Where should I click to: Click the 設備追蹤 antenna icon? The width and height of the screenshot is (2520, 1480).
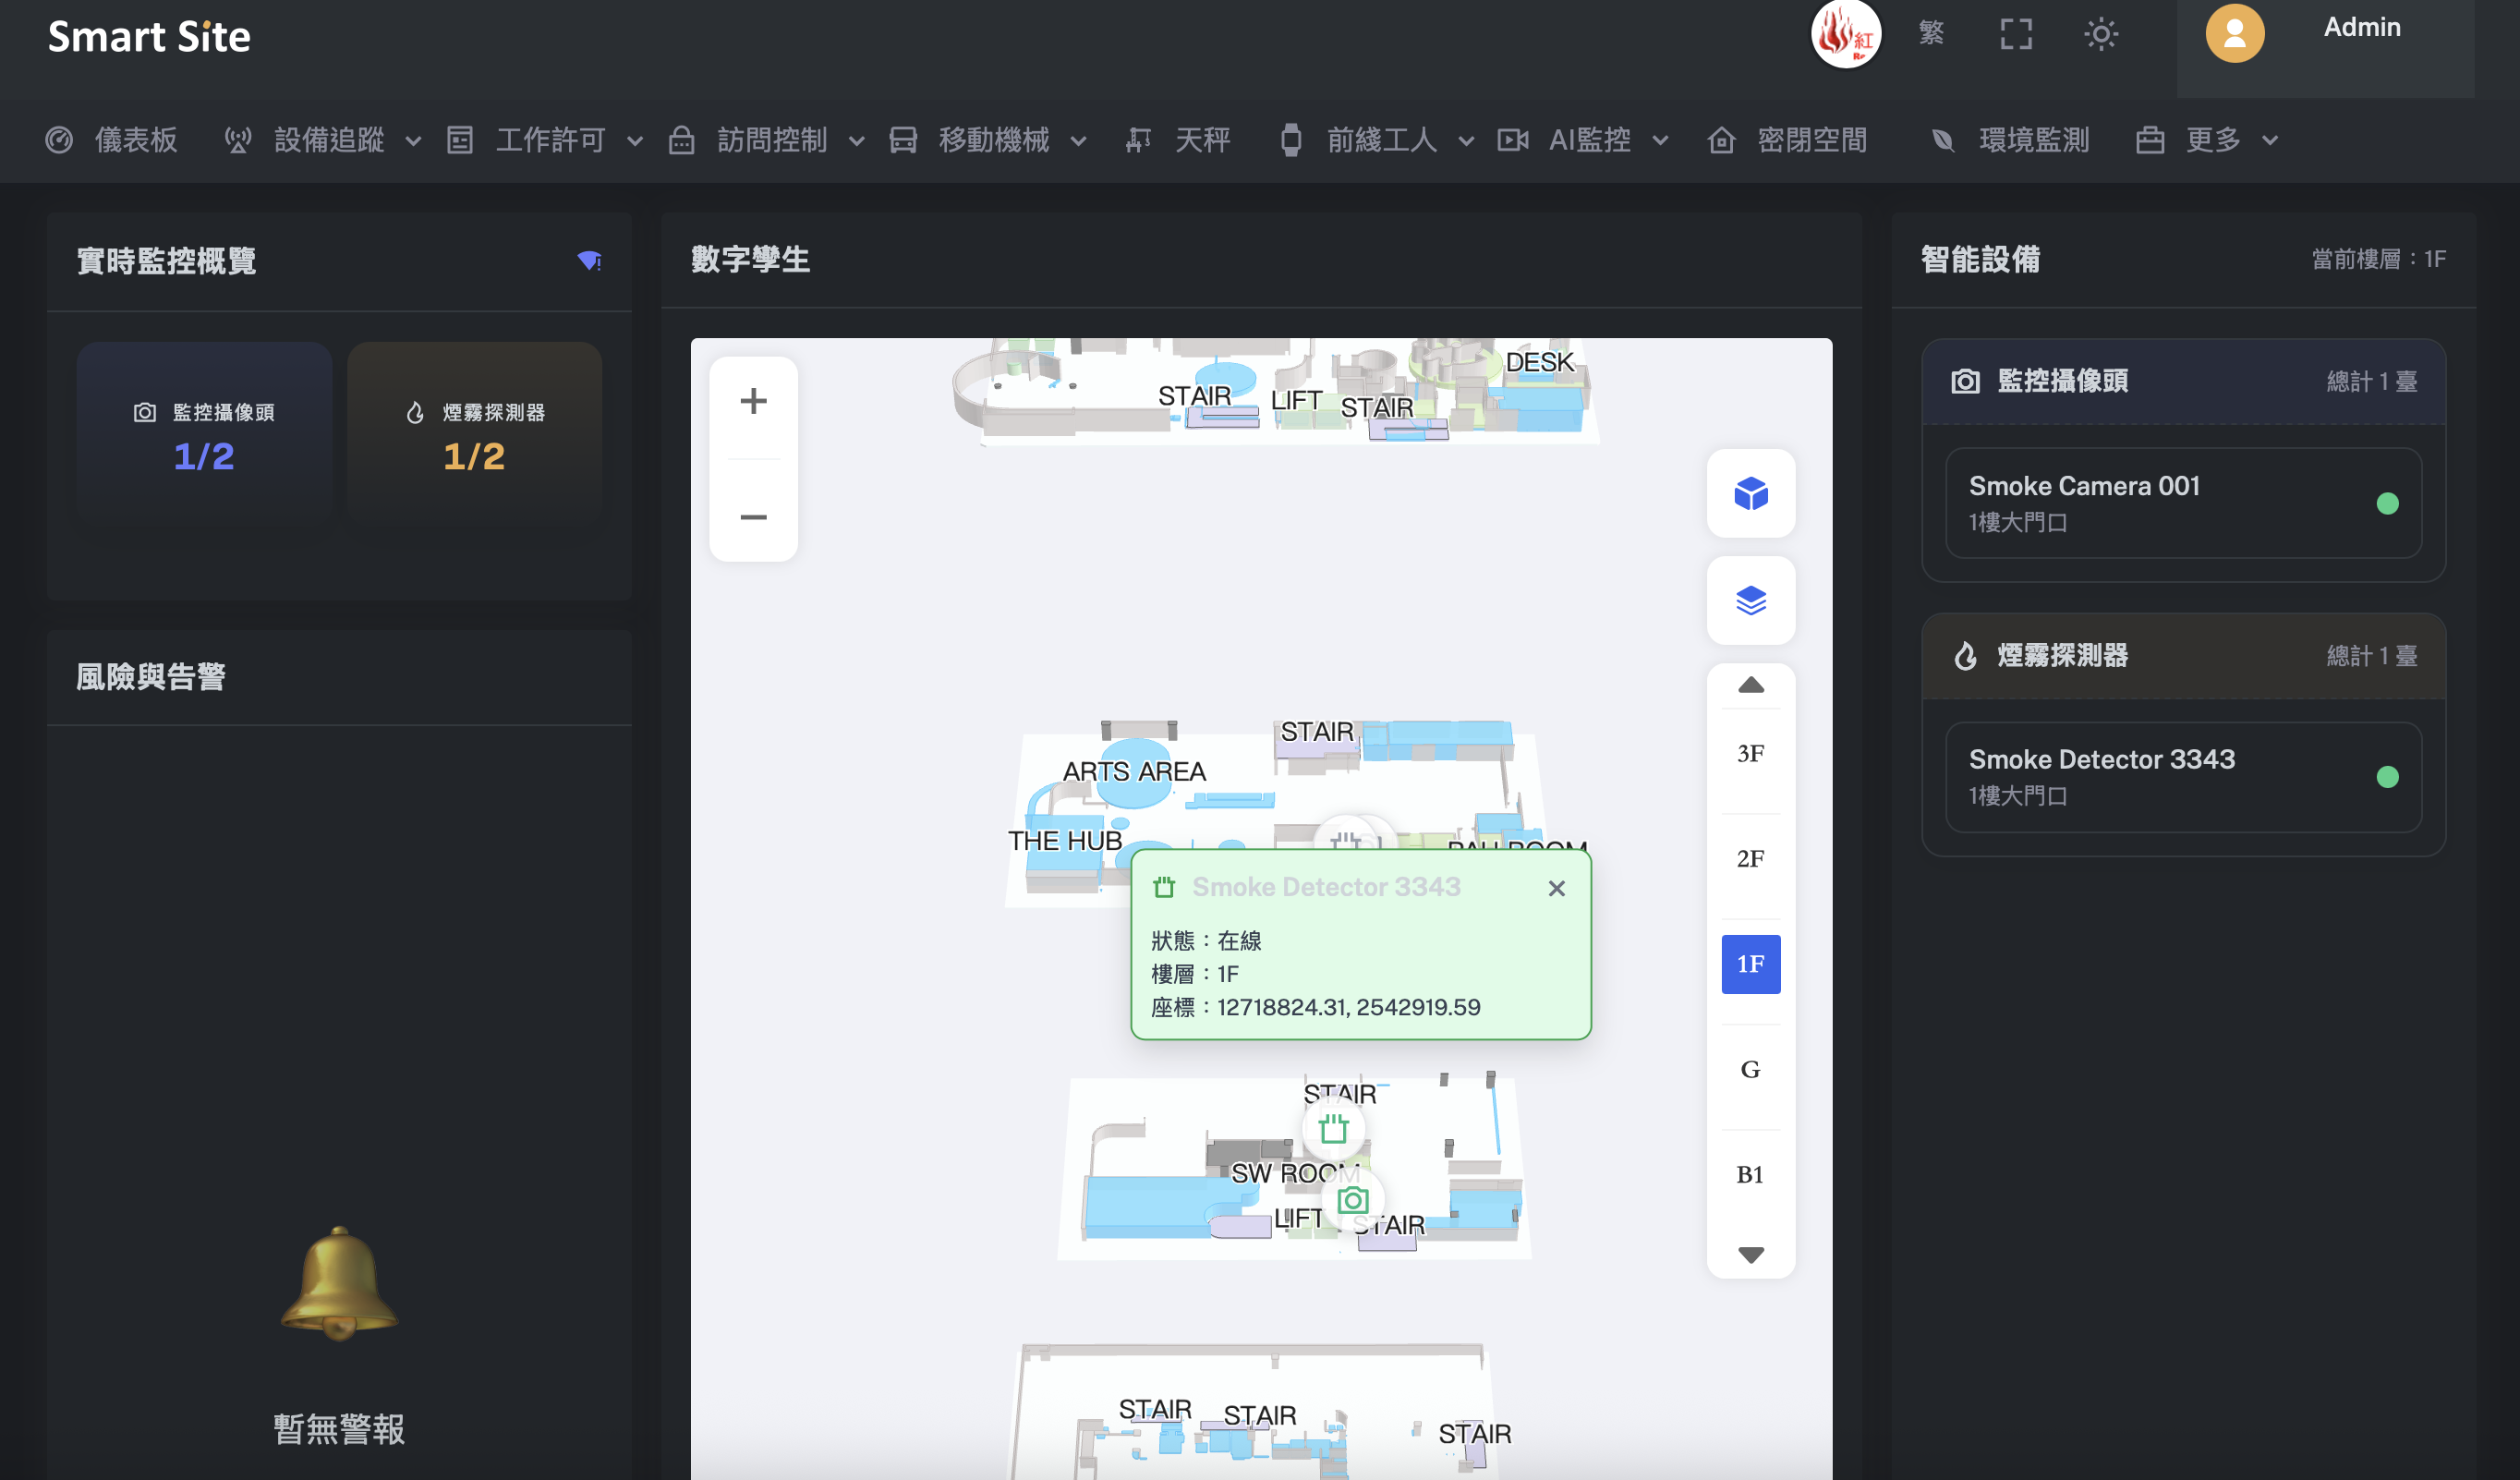coord(237,140)
